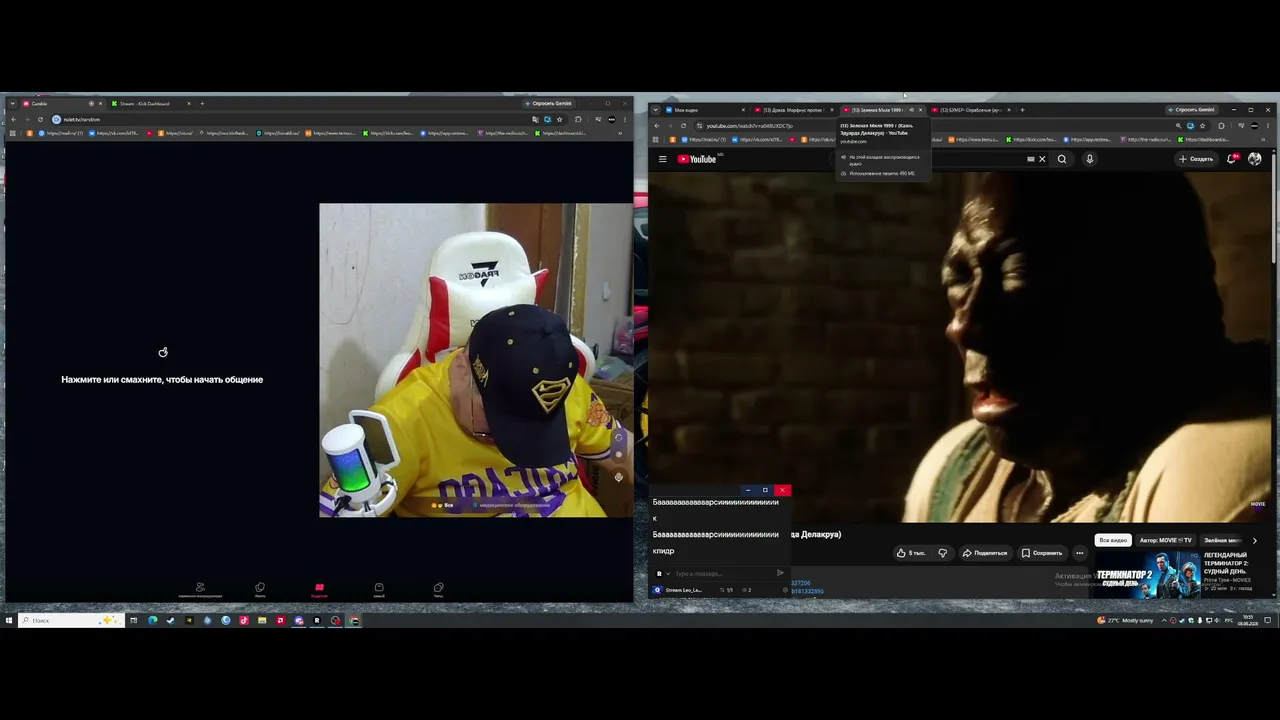Type a message in chat input field
The height and width of the screenshot is (720, 1280).
click(723, 574)
